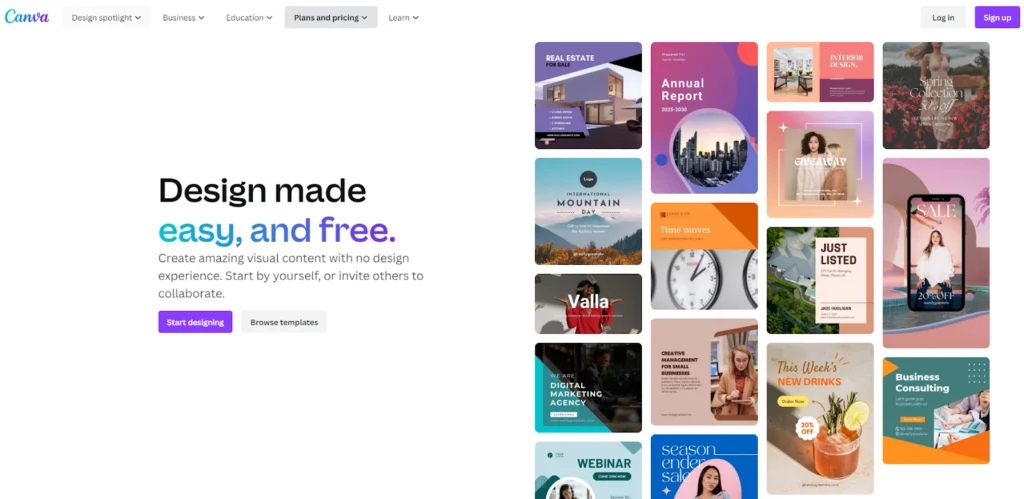Click the Browse templates button
Screen dimensions: 1024x499
(284, 322)
